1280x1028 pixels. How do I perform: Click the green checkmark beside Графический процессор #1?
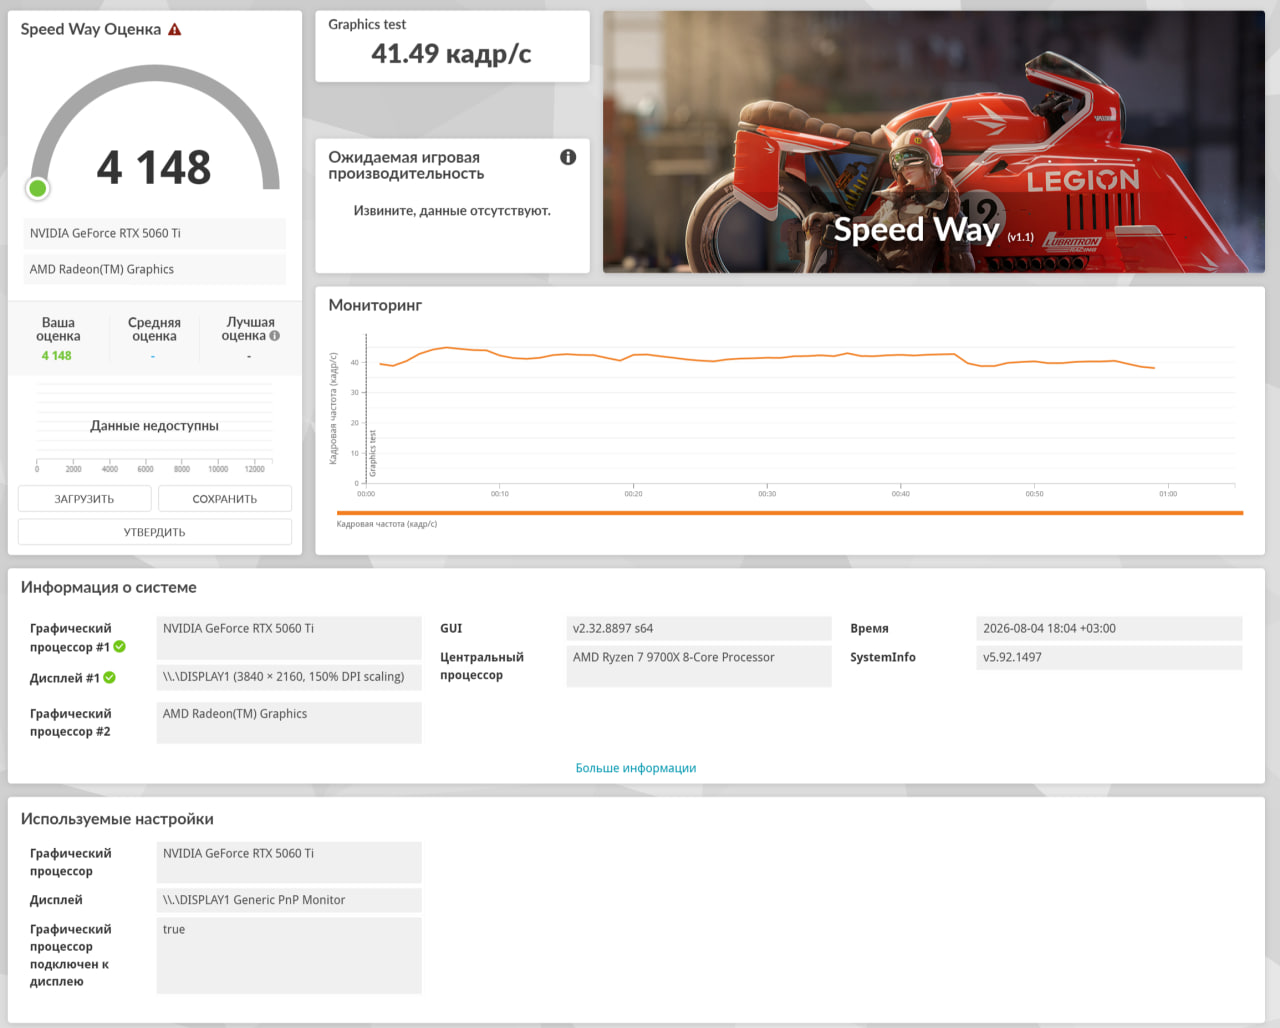pos(120,647)
